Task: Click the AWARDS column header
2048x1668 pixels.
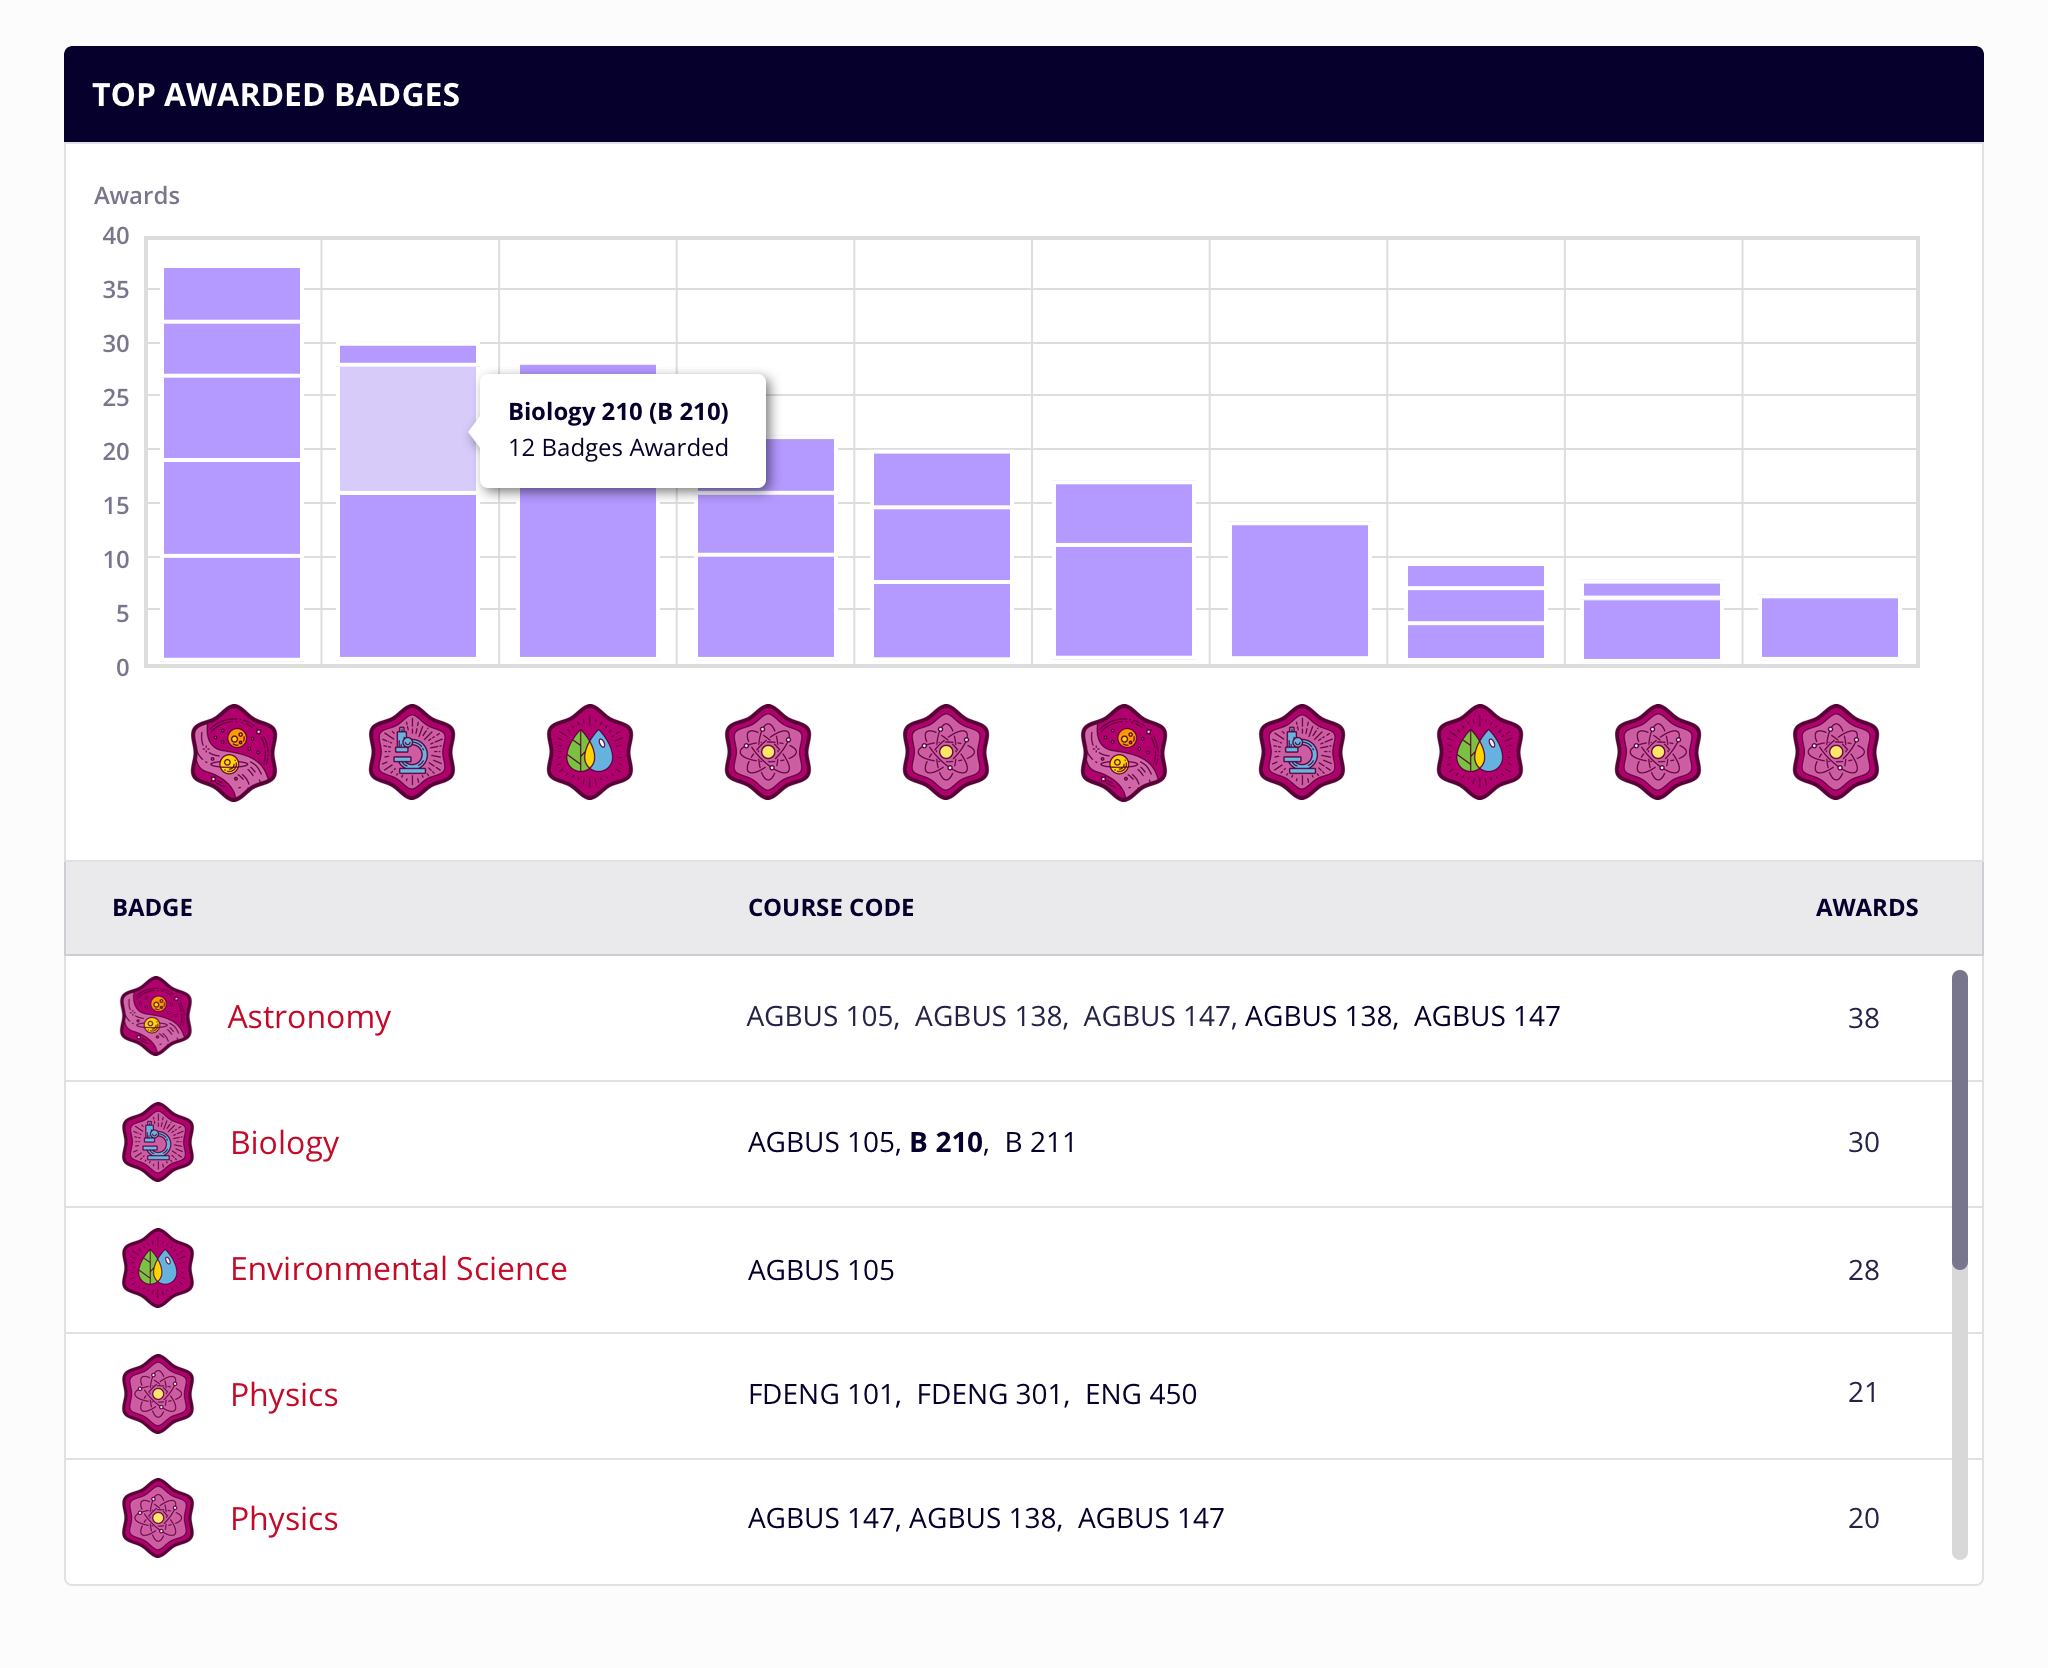Action: [1866, 907]
